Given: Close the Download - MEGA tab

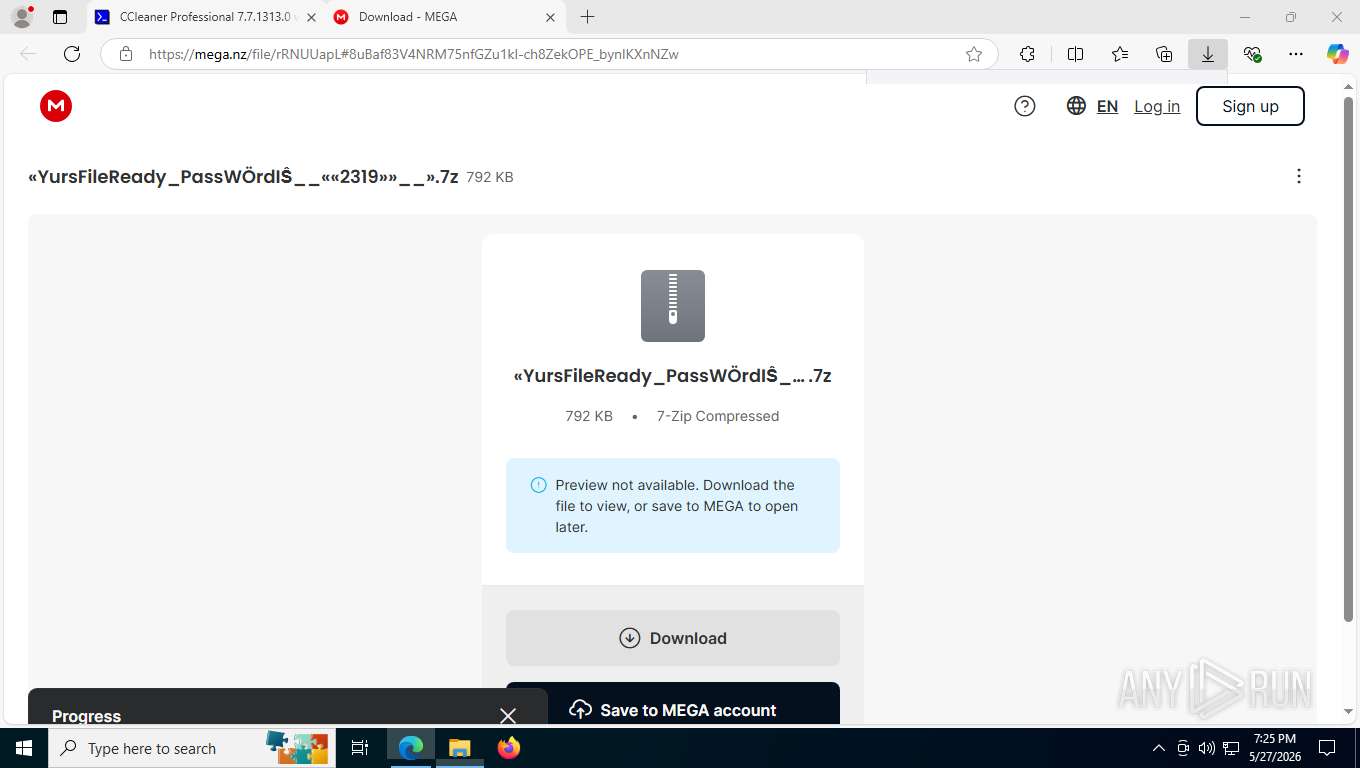Looking at the screenshot, I should pos(550,17).
